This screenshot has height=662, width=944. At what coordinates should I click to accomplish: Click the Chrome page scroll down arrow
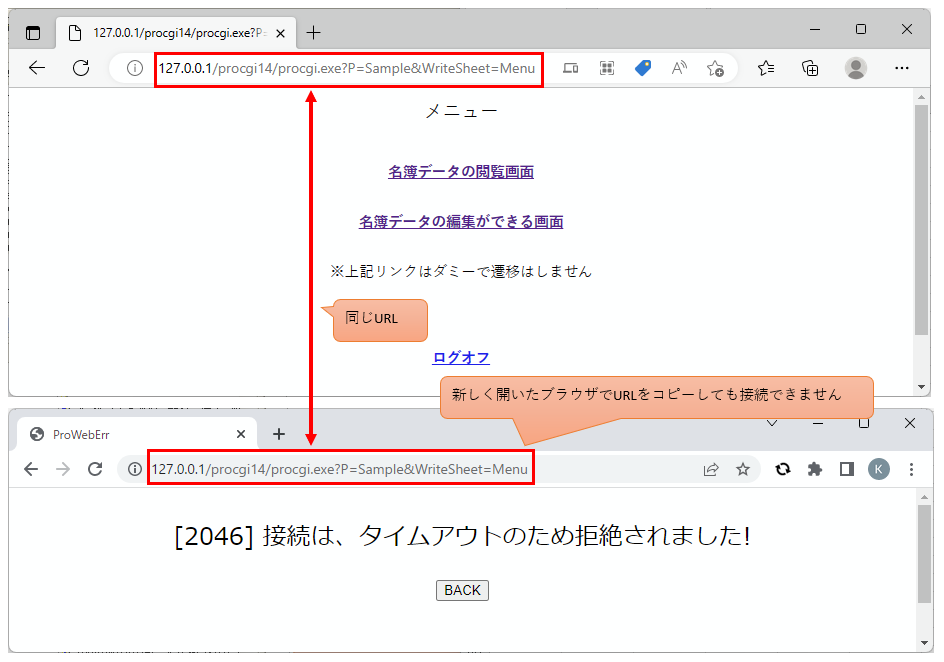(924, 643)
